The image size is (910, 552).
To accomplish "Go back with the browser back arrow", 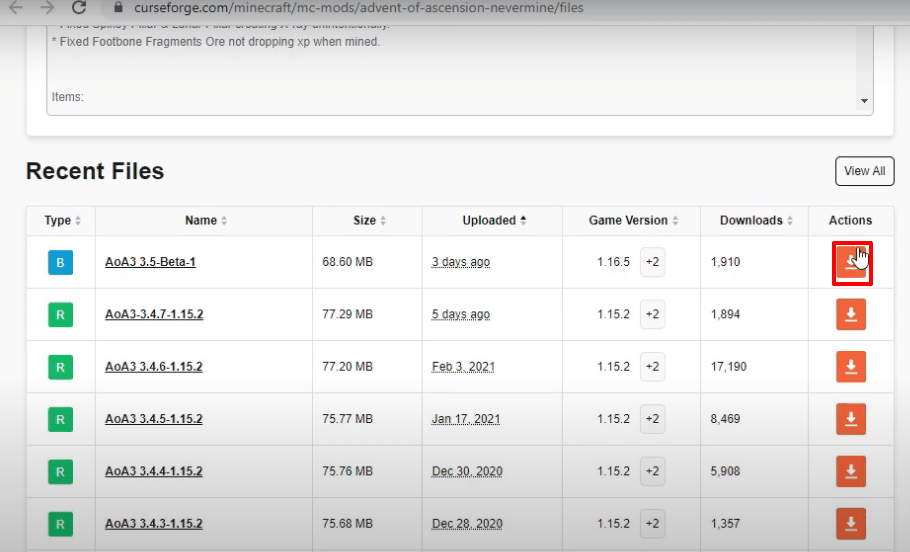I will coord(16,8).
